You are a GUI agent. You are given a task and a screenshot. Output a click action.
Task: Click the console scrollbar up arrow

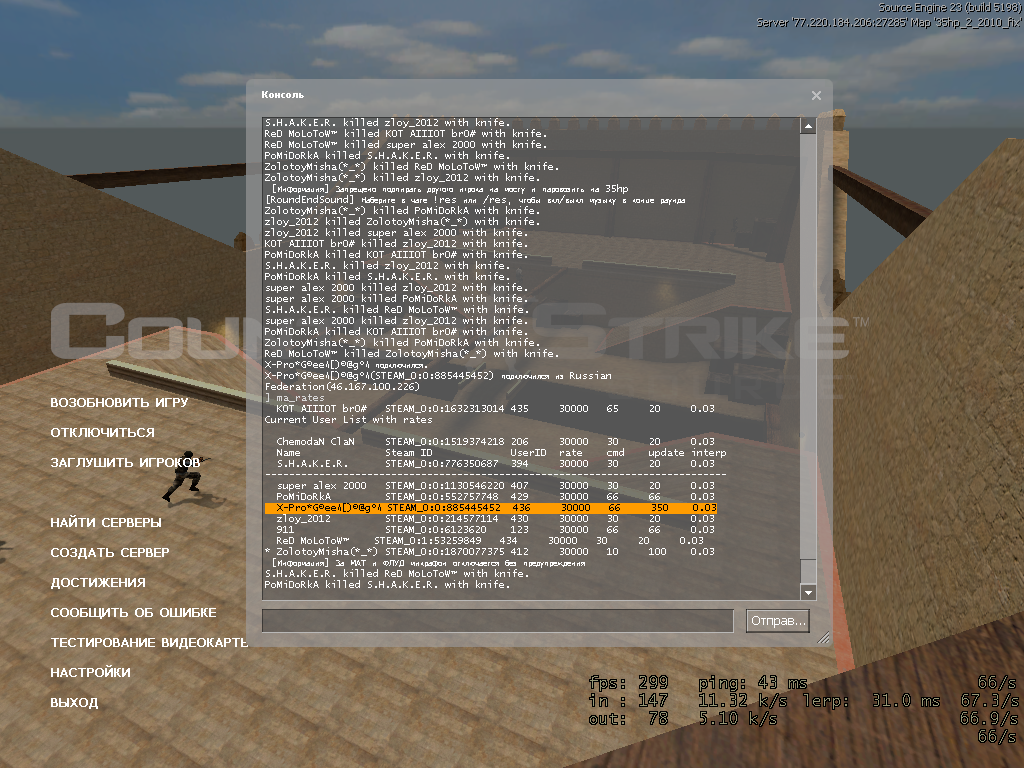click(x=808, y=125)
